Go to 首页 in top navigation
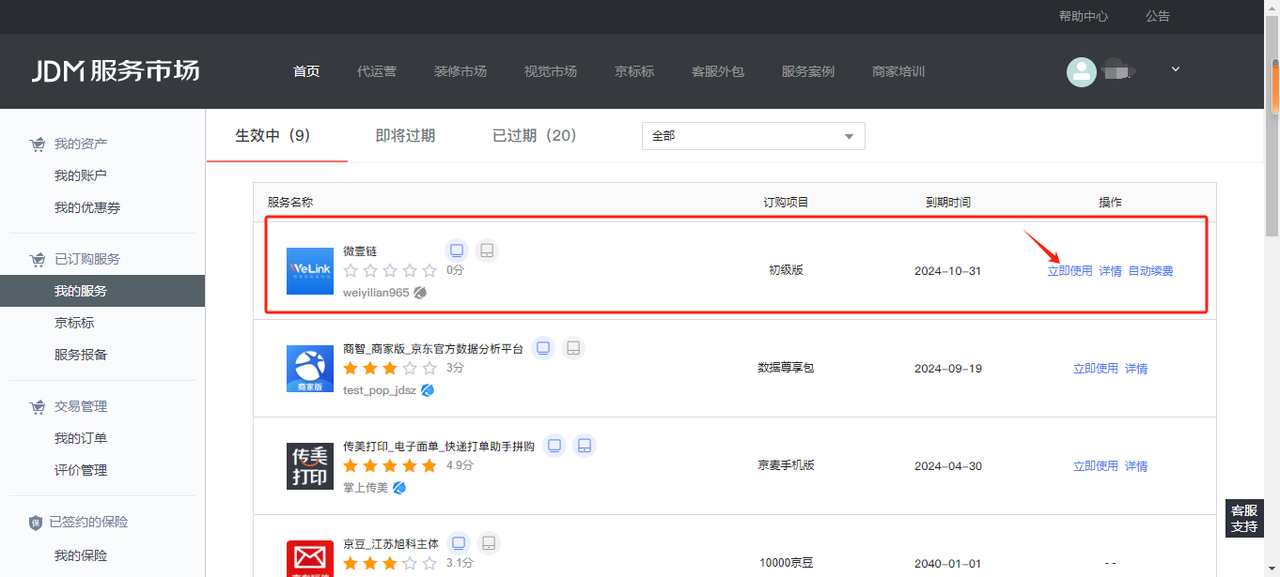Image resolution: width=1280 pixels, height=577 pixels. coord(306,72)
